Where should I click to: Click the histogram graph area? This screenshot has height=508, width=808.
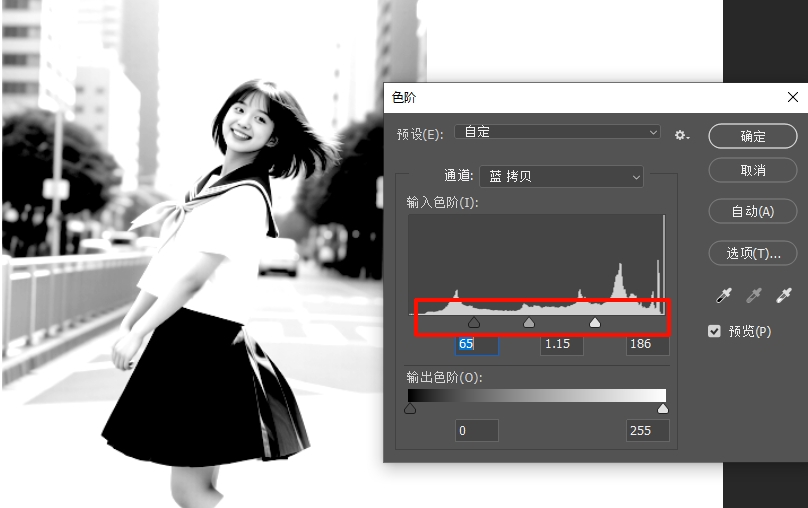pyautogui.click(x=536, y=264)
